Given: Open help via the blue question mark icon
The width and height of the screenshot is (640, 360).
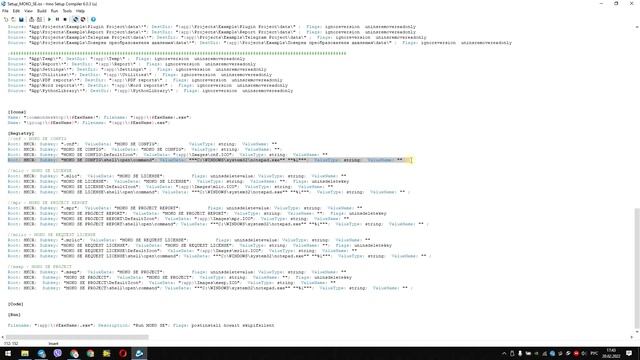Looking at the screenshot, I should click(x=93, y=19).
